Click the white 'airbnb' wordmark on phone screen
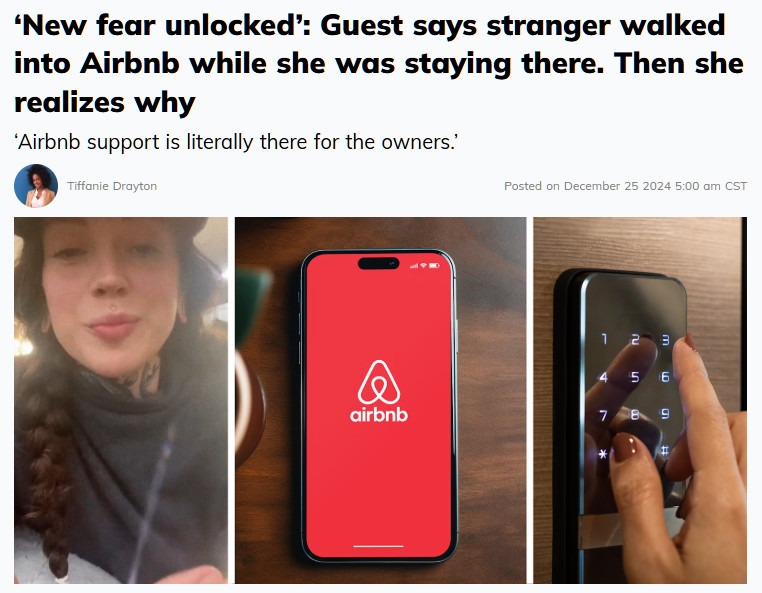Image resolution: width=762 pixels, height=593 pixels. click(379, 415)
